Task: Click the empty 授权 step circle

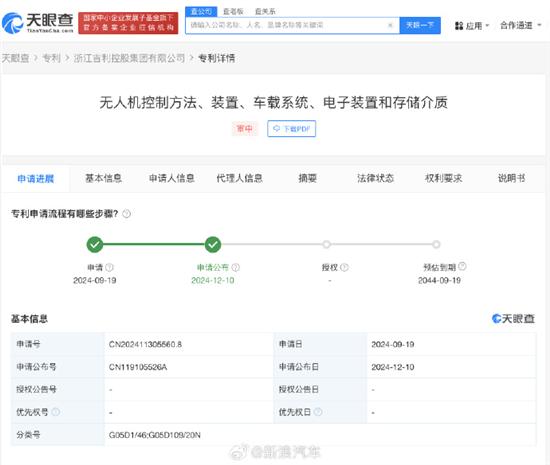Action: pyautogui.click(x=327, y=244)
